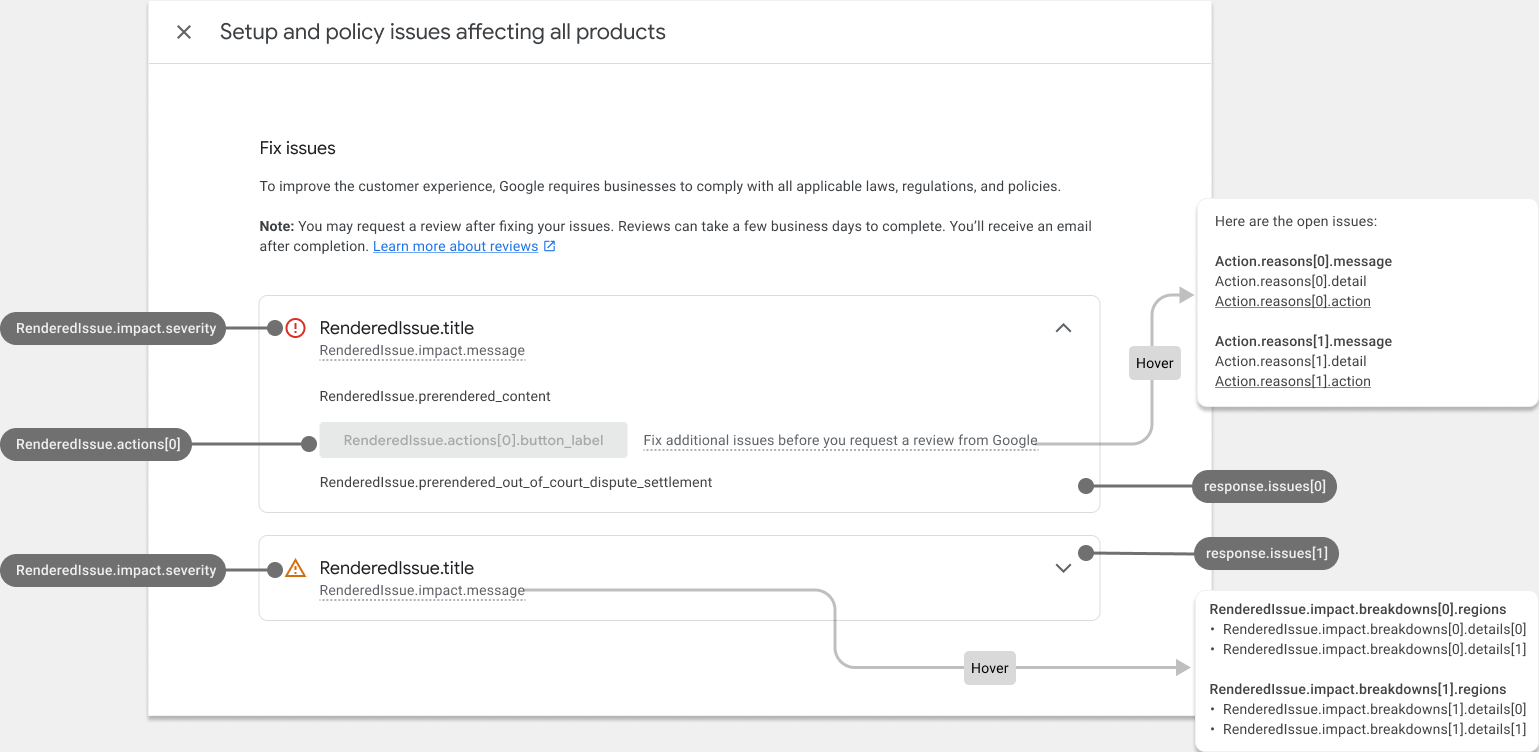
Task: Click the response.issues[1] annotation label
Action: click(x=1266, y=554)
